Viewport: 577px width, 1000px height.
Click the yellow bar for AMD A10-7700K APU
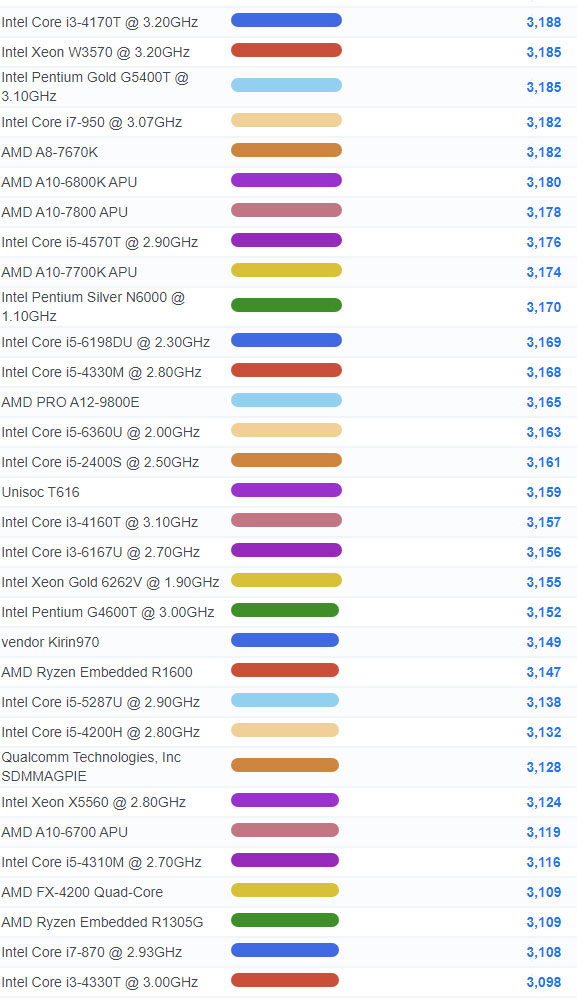click(x=286, y=270)
